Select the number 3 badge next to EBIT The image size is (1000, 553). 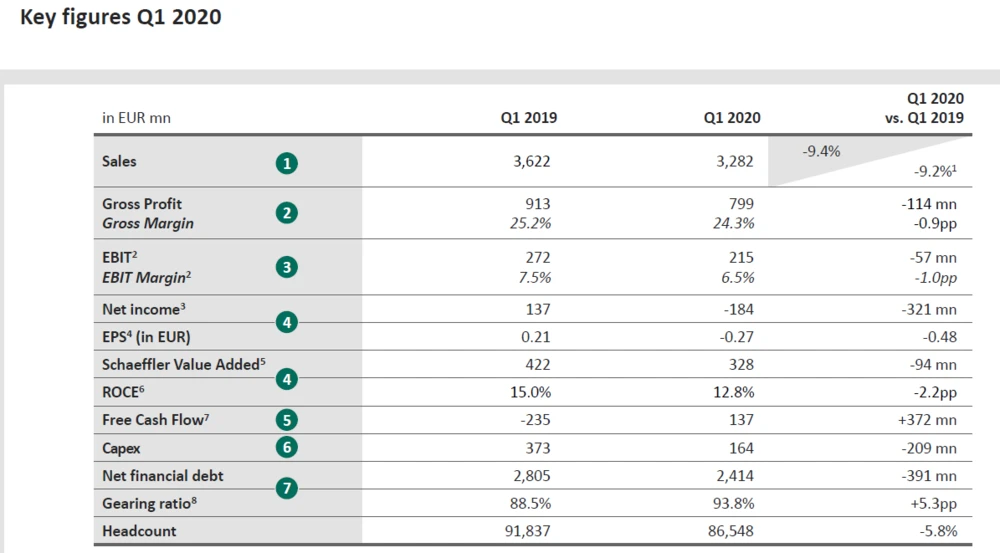pos(287,267)
